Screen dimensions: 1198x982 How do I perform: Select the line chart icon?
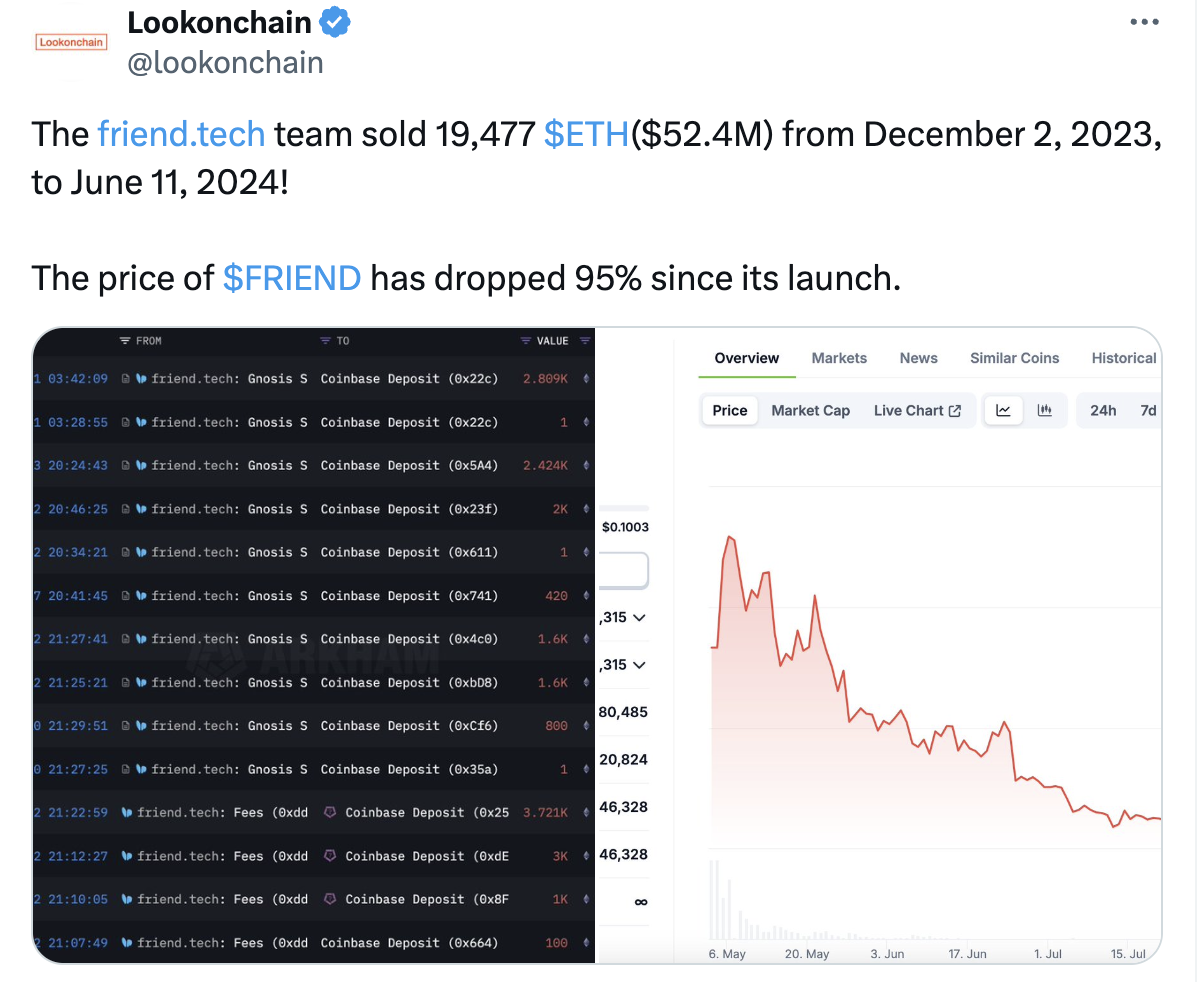(x=1003, y=410)
